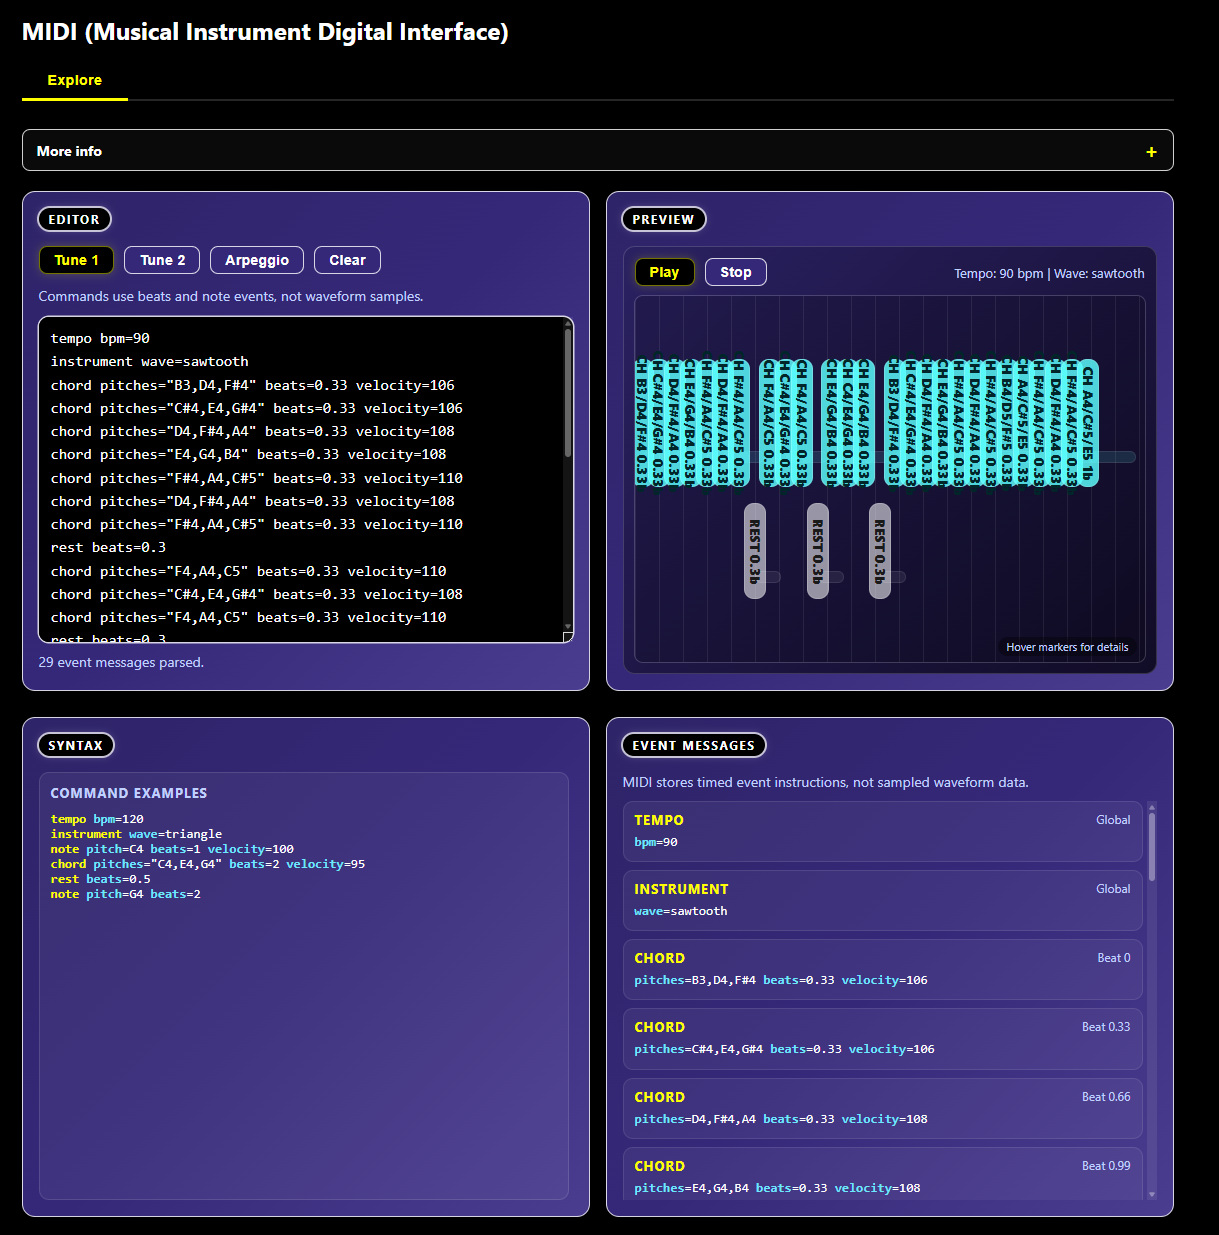Select the second REST 0.3b marker
Screen dimensions: 1219x1235
point(818,551)
